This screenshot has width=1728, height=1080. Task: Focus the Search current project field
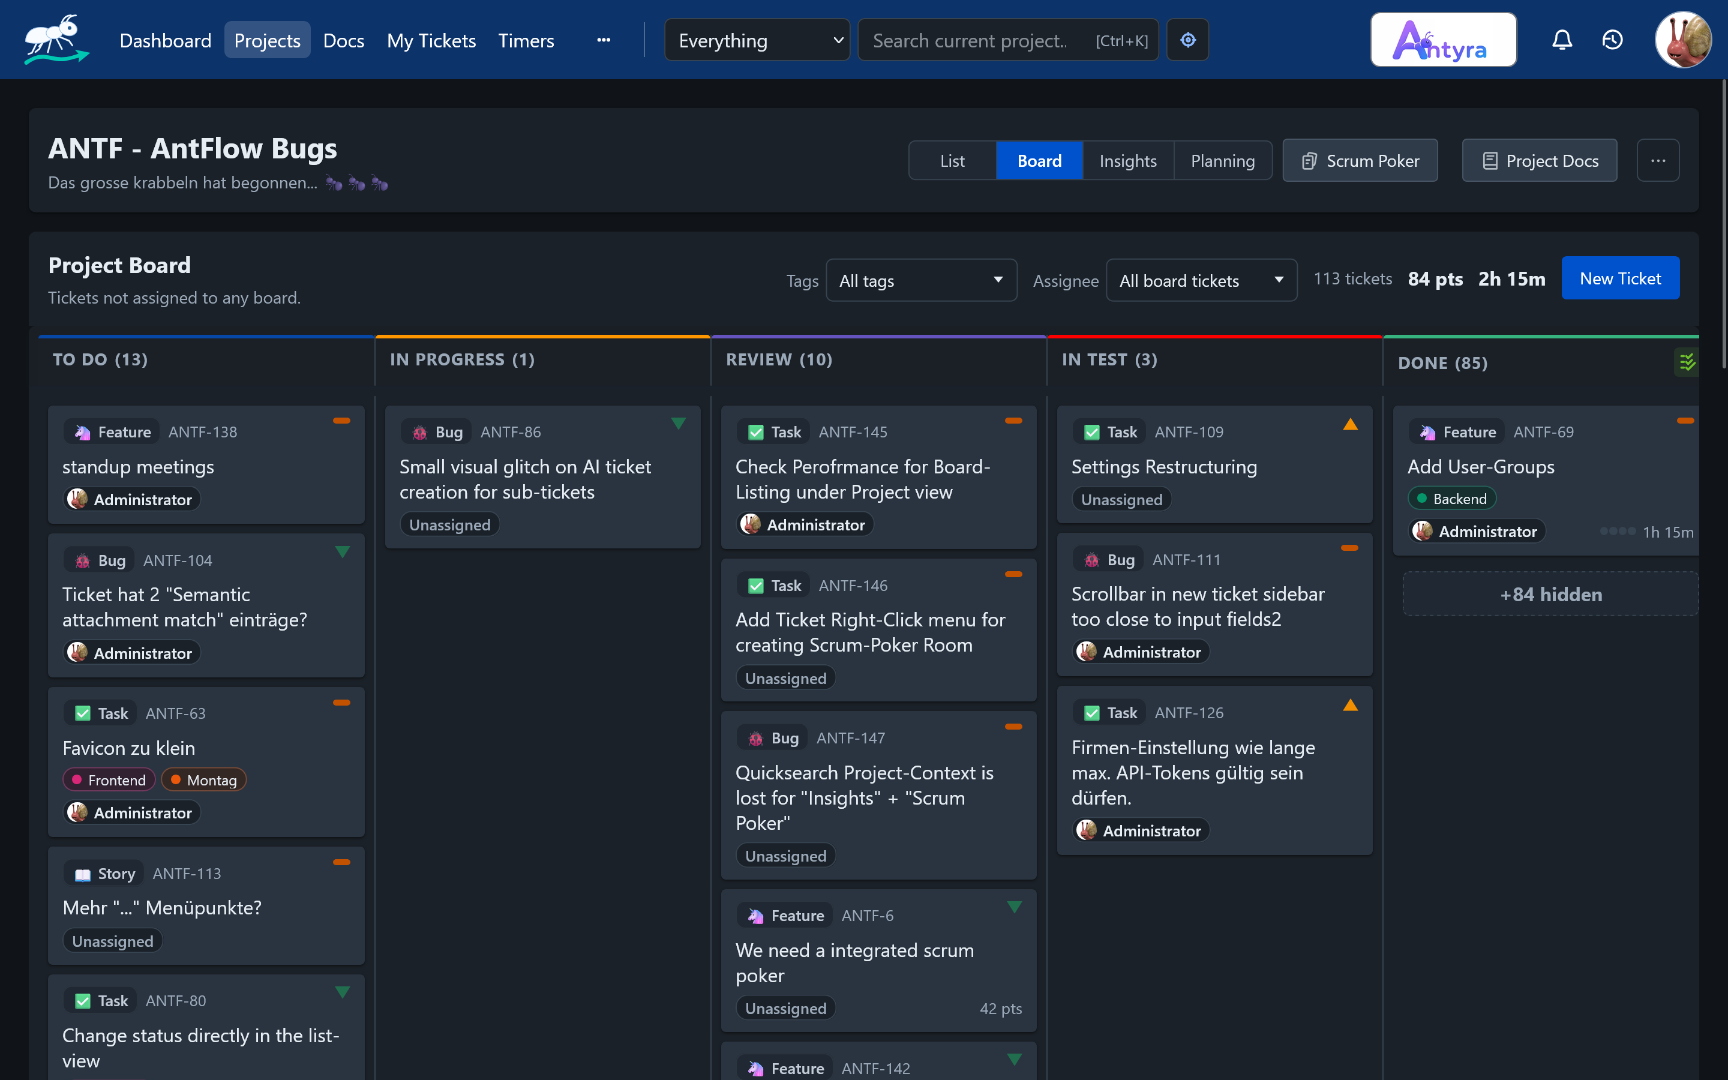1008,40
